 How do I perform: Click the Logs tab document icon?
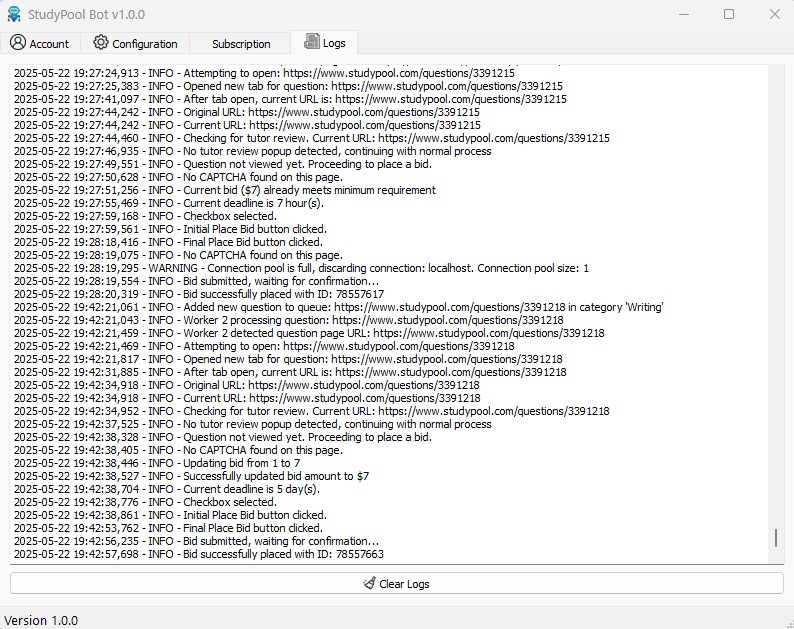tap(311, 41)
